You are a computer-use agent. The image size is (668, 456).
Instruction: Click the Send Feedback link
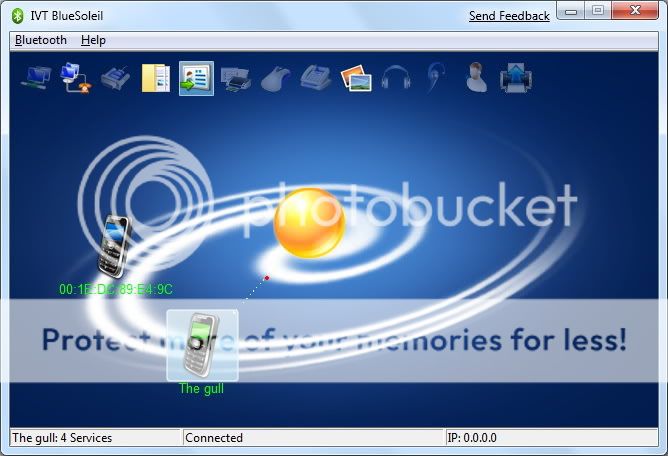tap(509, 16)
